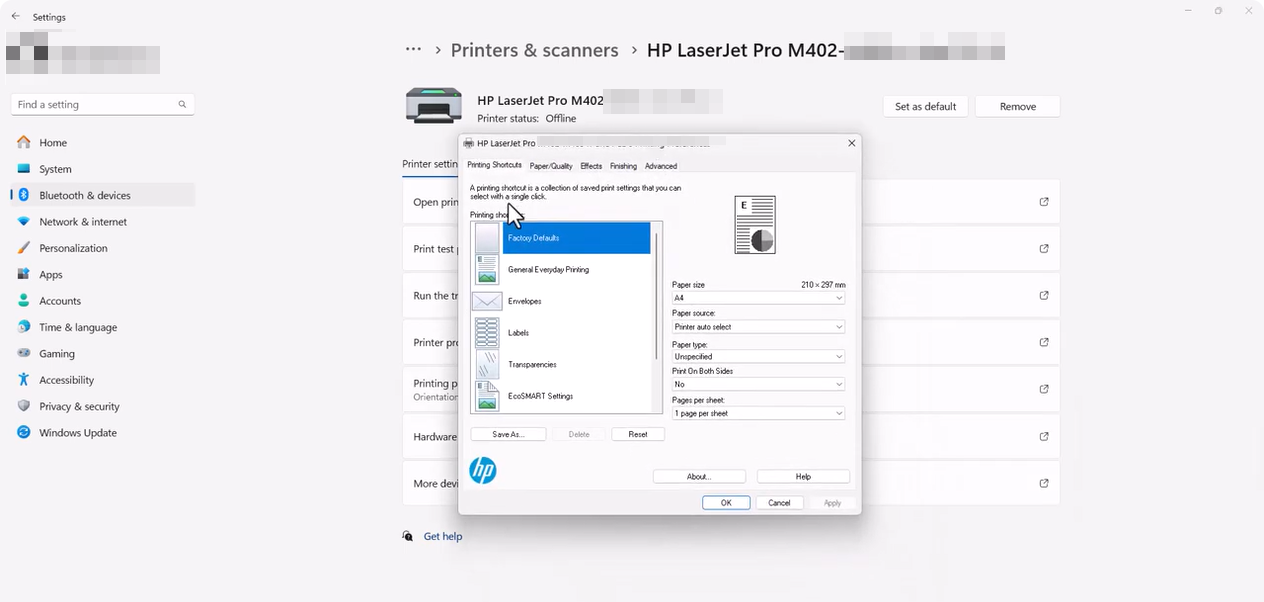Switch to the Finishing tab
Image resolution: width=1264 pixels, height=602 pixels.
(623, 165)
